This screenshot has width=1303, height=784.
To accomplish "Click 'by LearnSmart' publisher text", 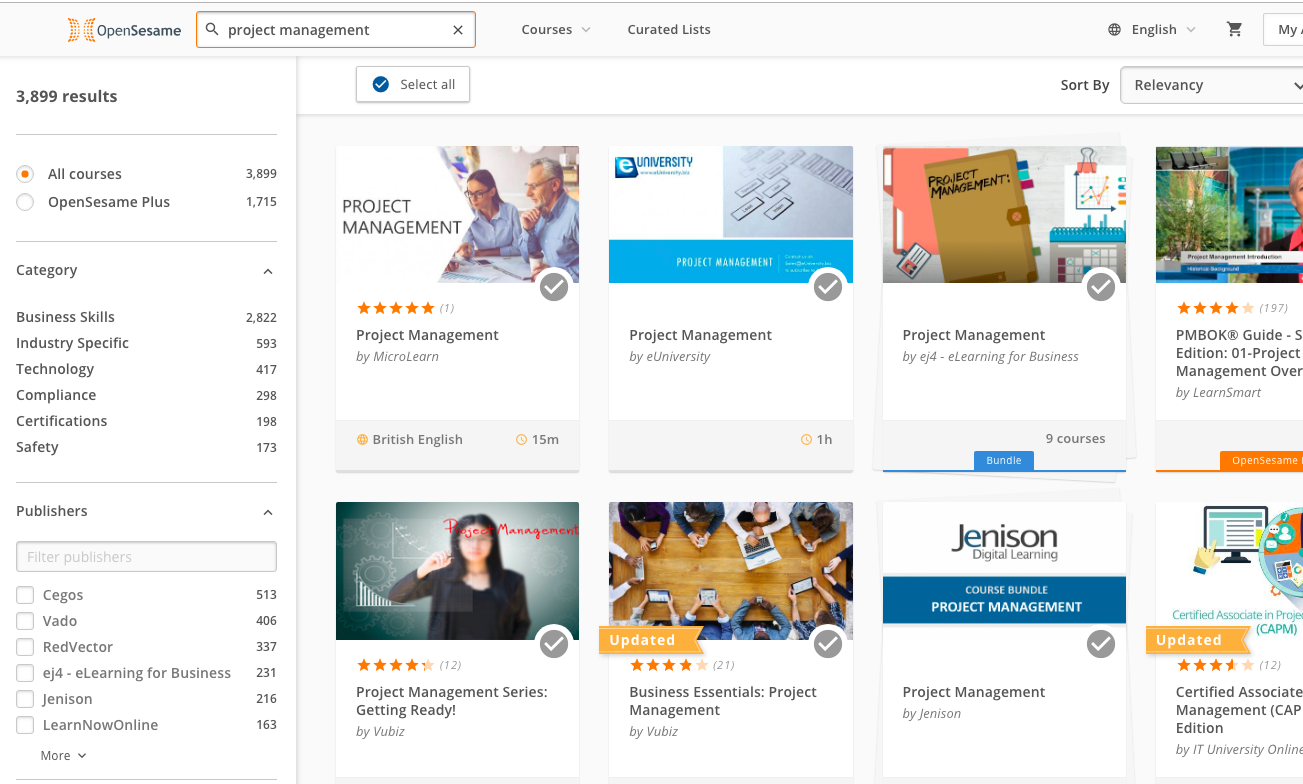I will [1218, 392].
